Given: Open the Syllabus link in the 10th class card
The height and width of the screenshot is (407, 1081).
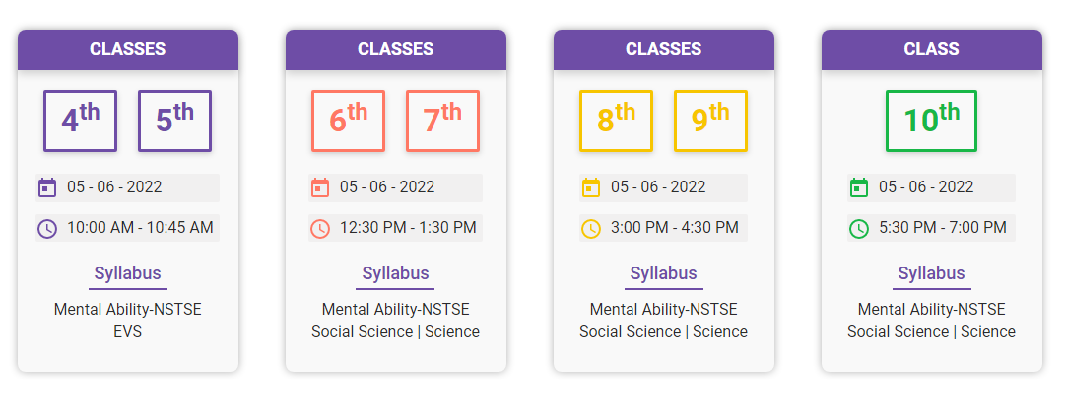Looking at the screenshot, I should click(931, 273).
